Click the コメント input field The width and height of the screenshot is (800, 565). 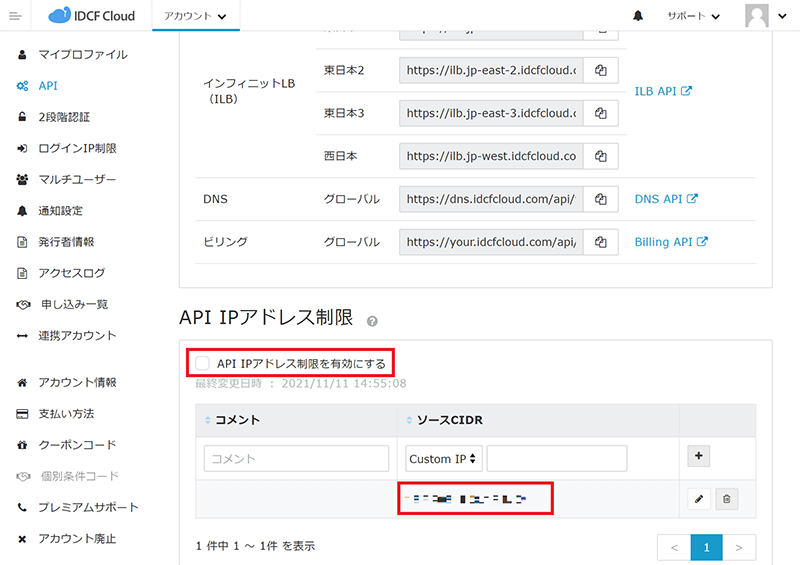pos(296,459)
